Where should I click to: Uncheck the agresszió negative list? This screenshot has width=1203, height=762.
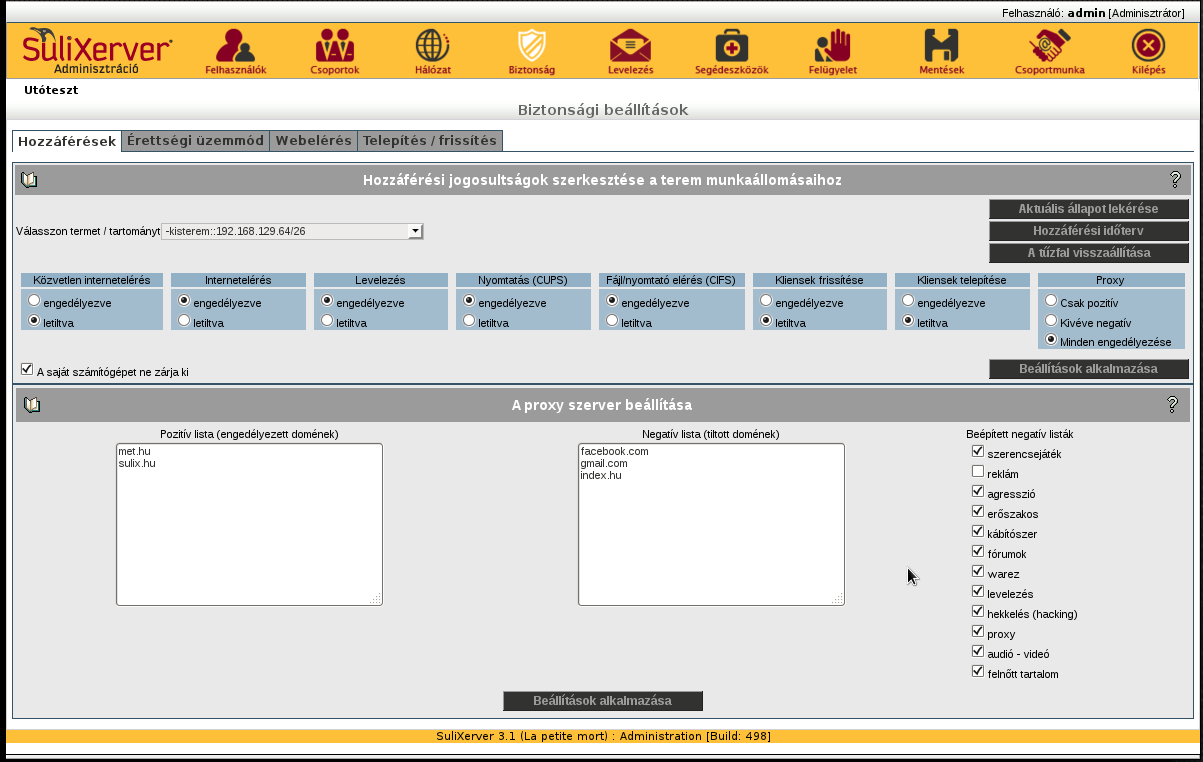(978, 492)
